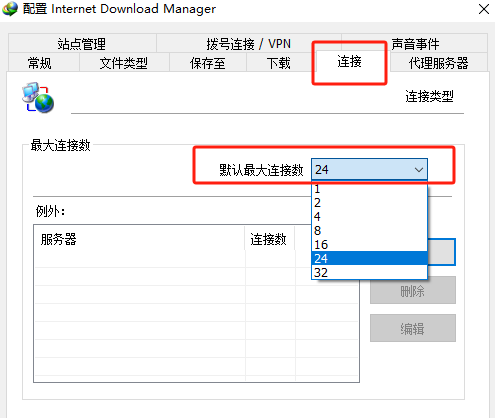Open the 声音事件 tab
495x418 pixels.
[x=415, y=44]
